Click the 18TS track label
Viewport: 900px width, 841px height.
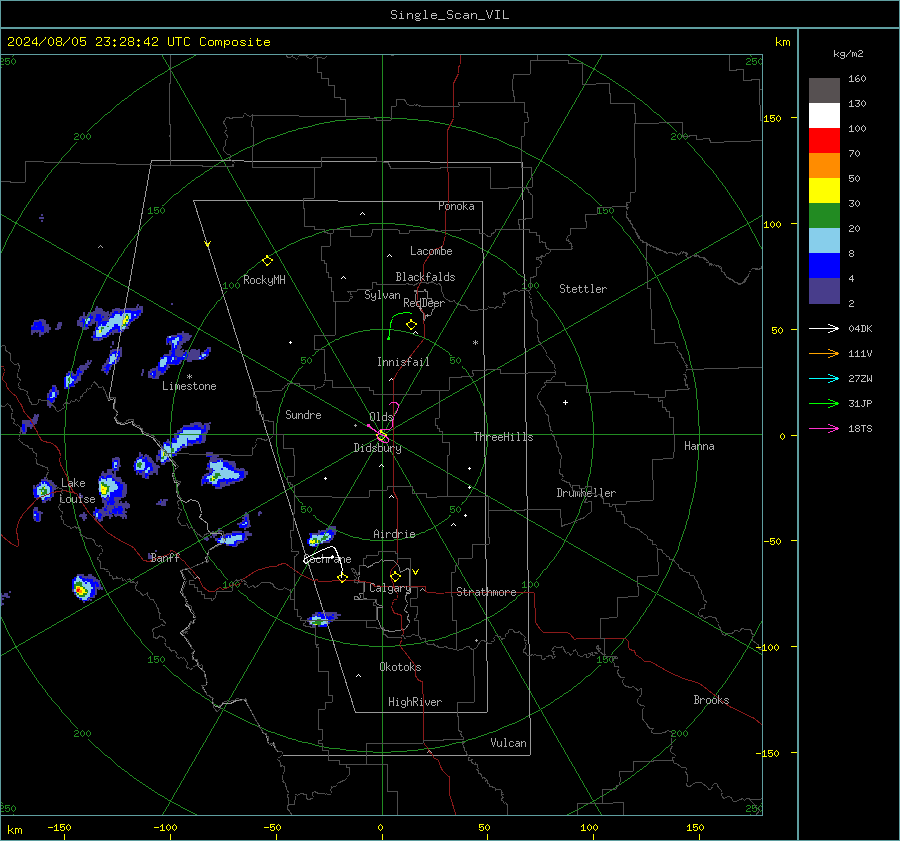860,428
